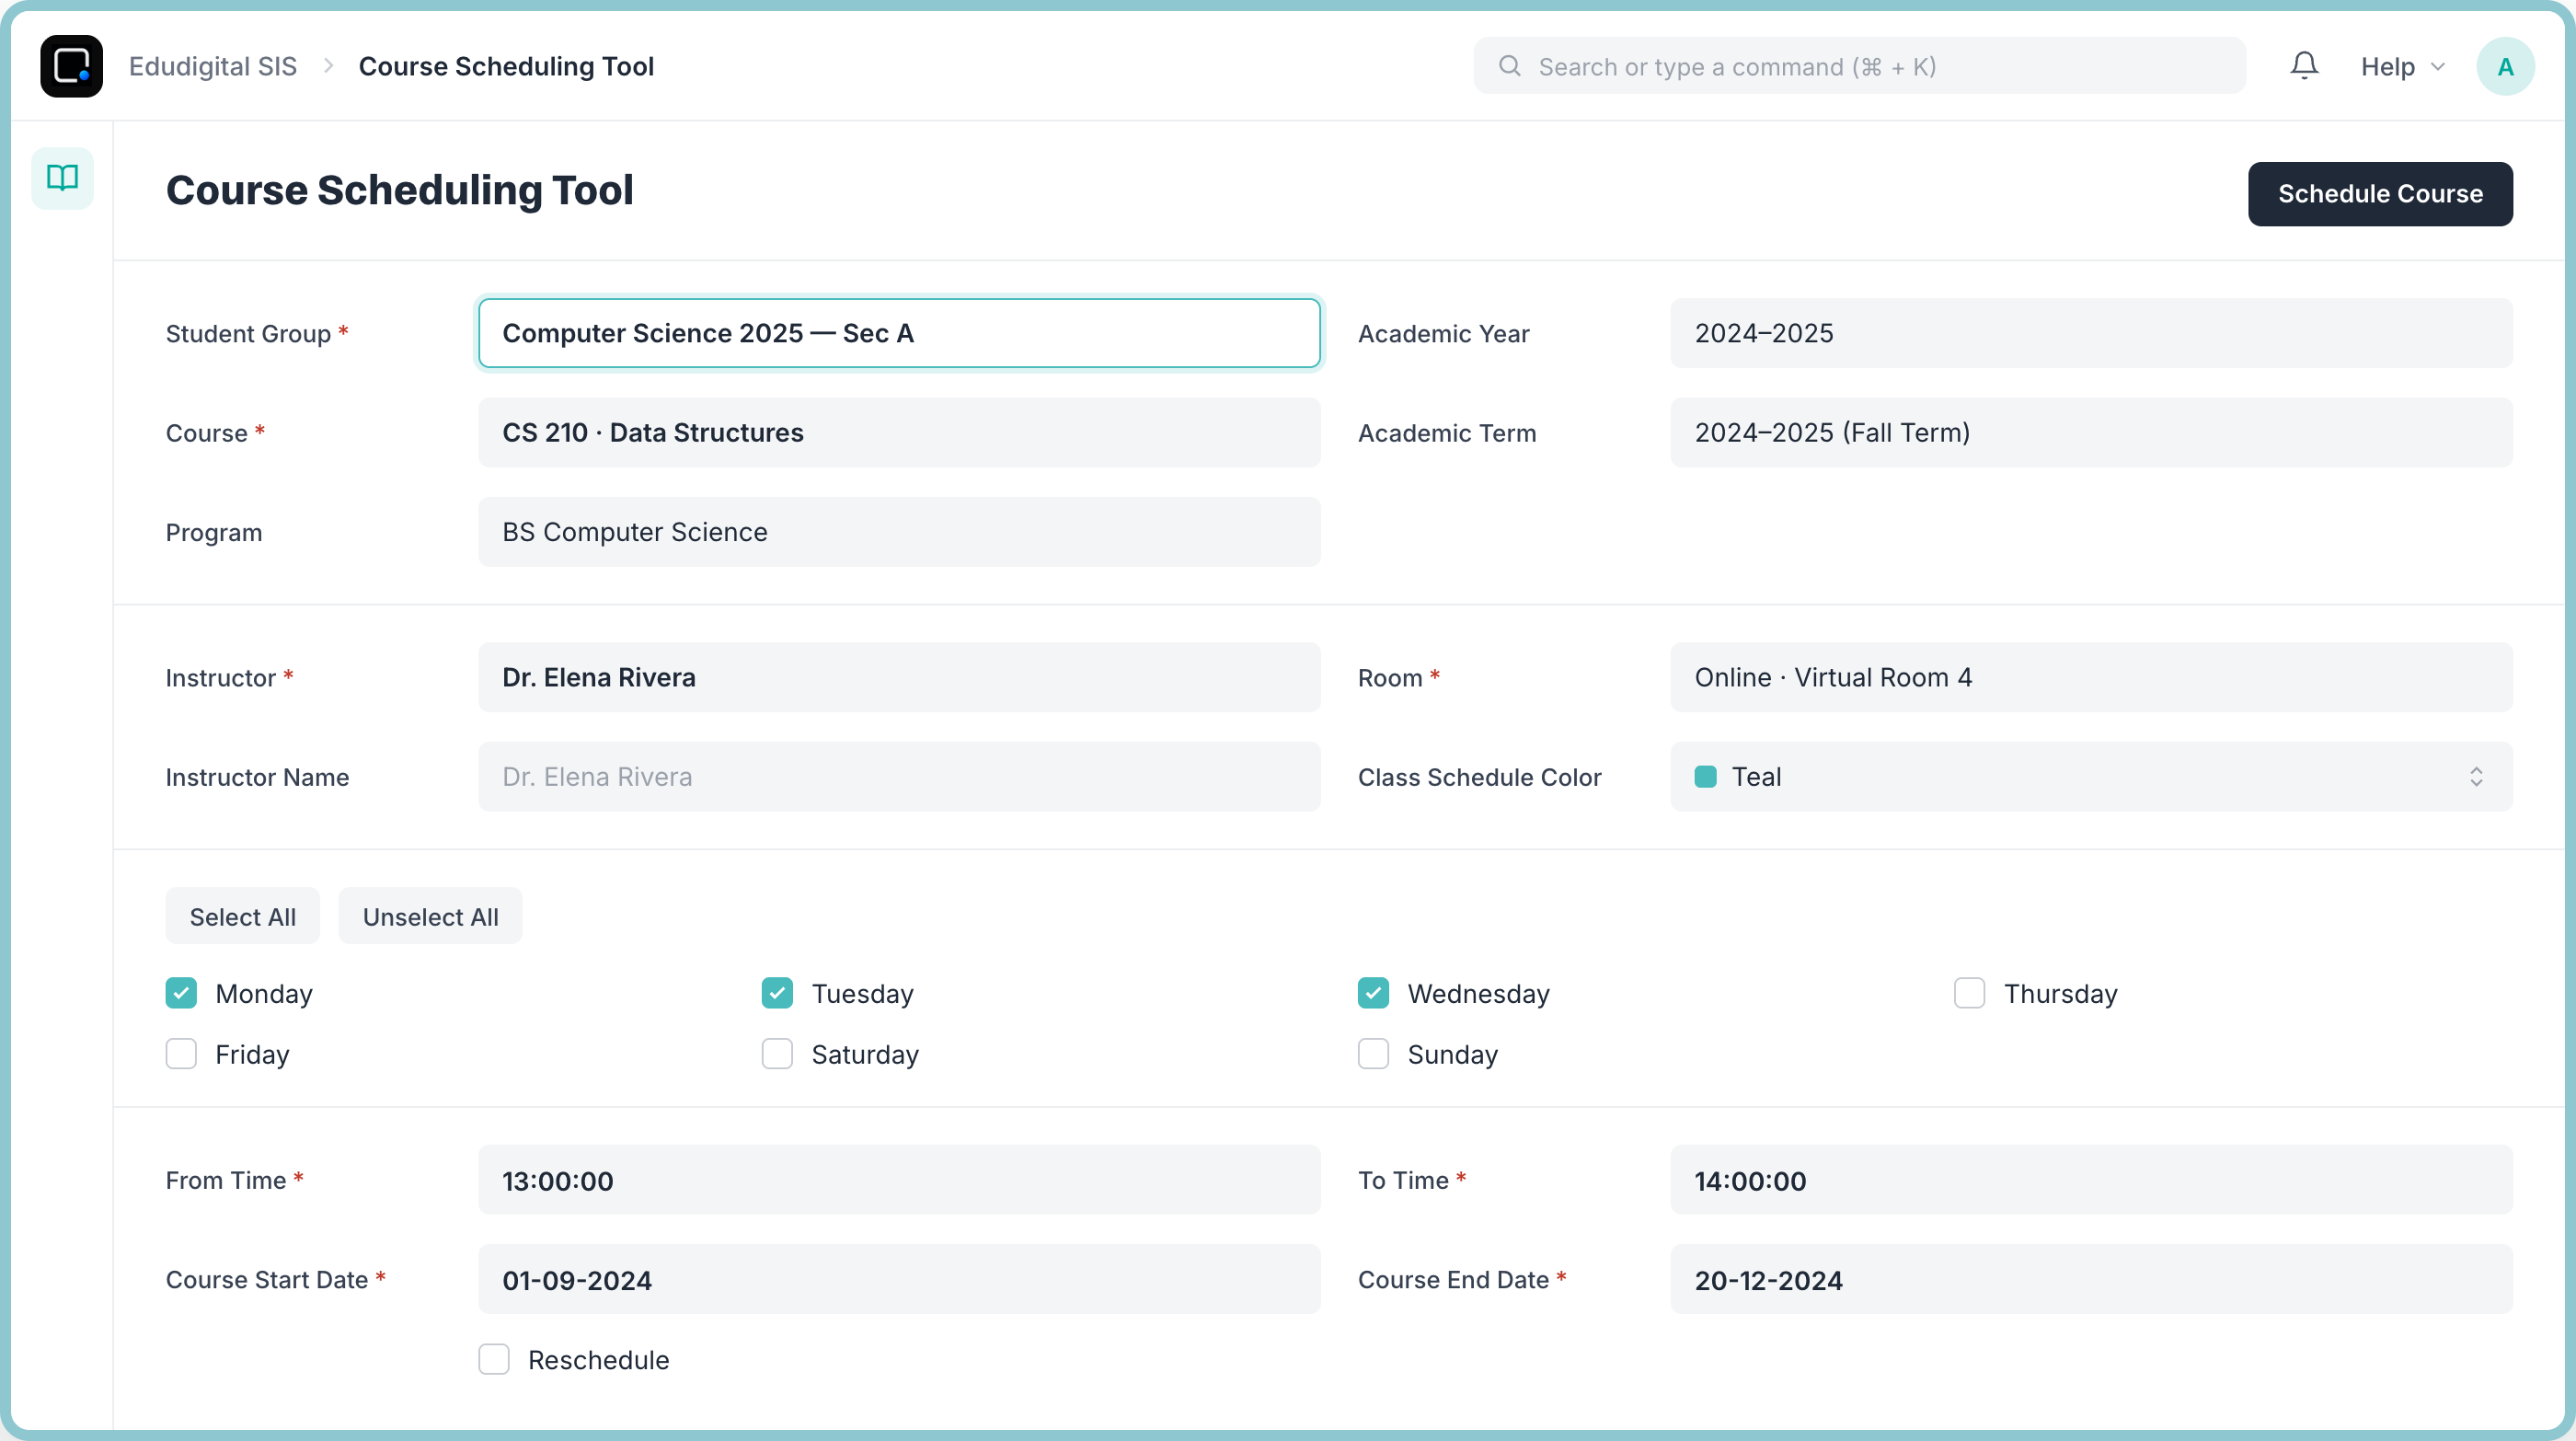
Task: Enable the Thursday checkbox
Action: click(x=1969, y=993)
